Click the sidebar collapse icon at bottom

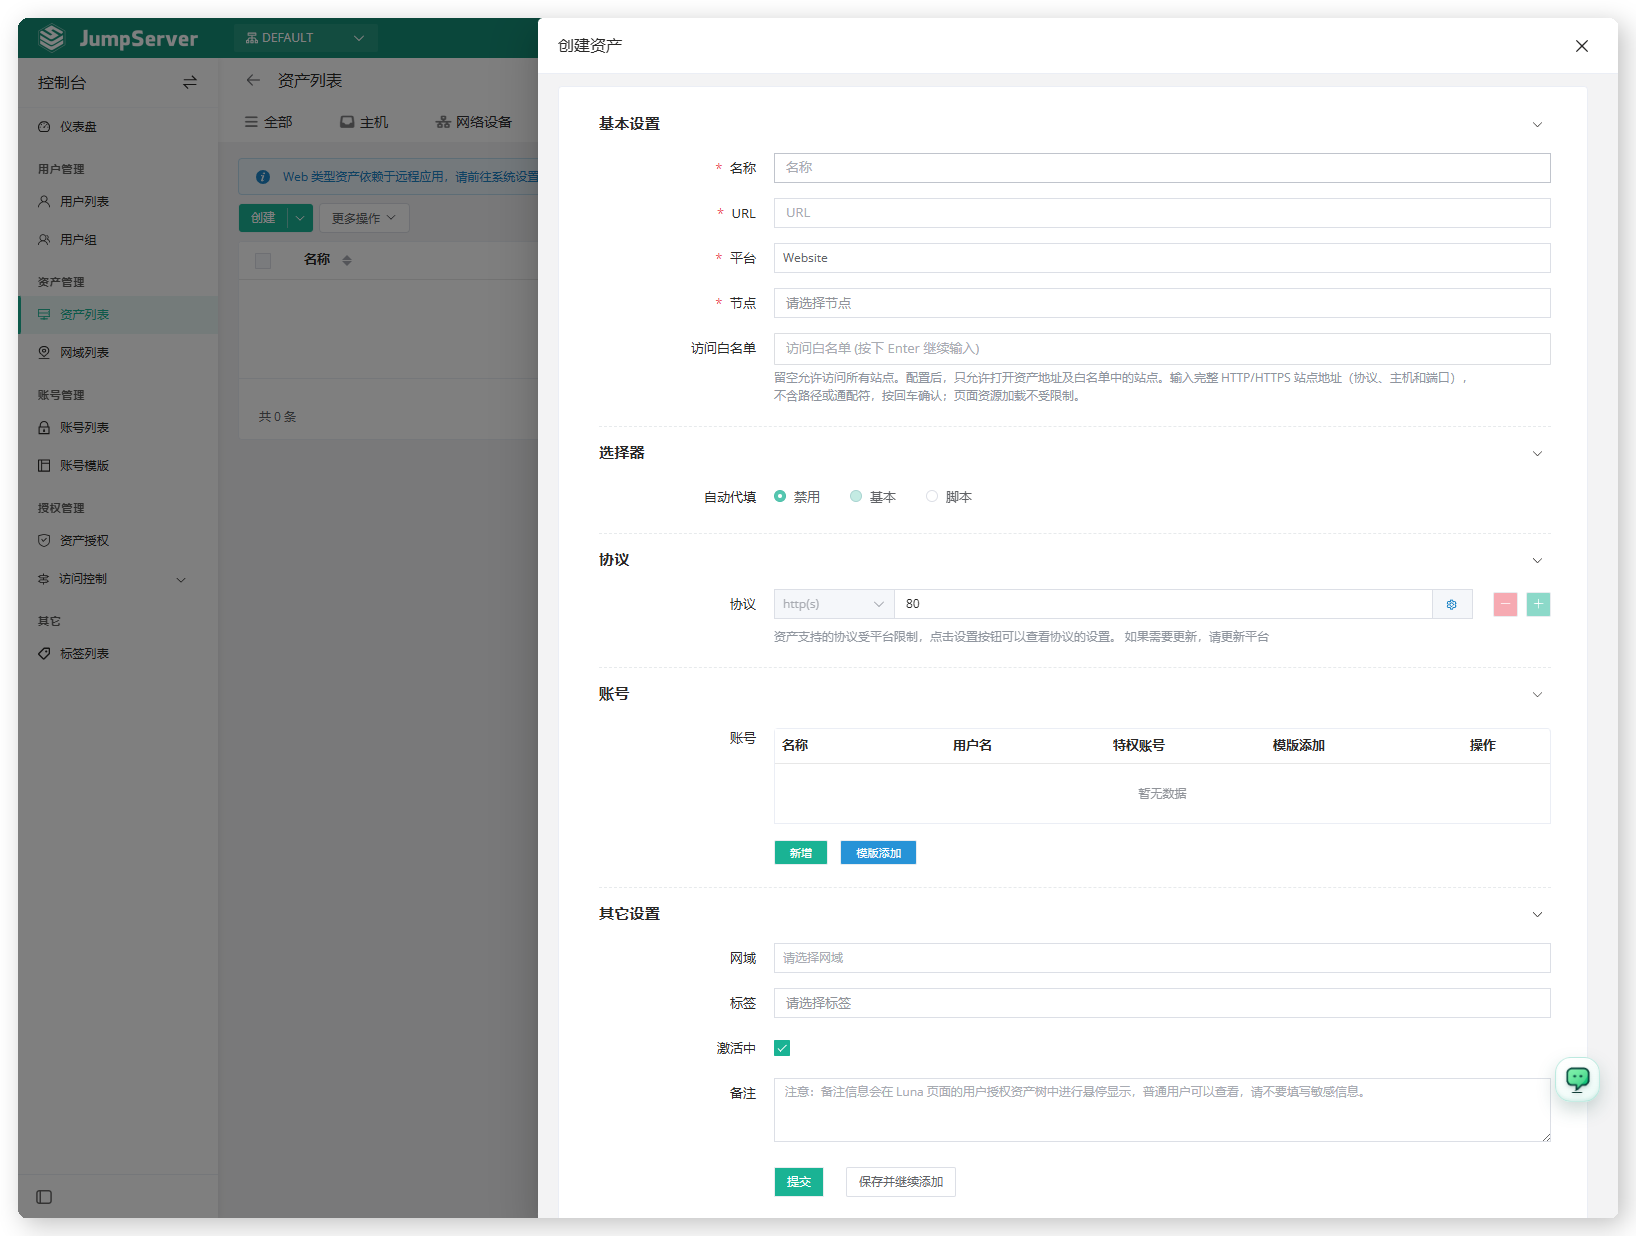point(44,1197)
